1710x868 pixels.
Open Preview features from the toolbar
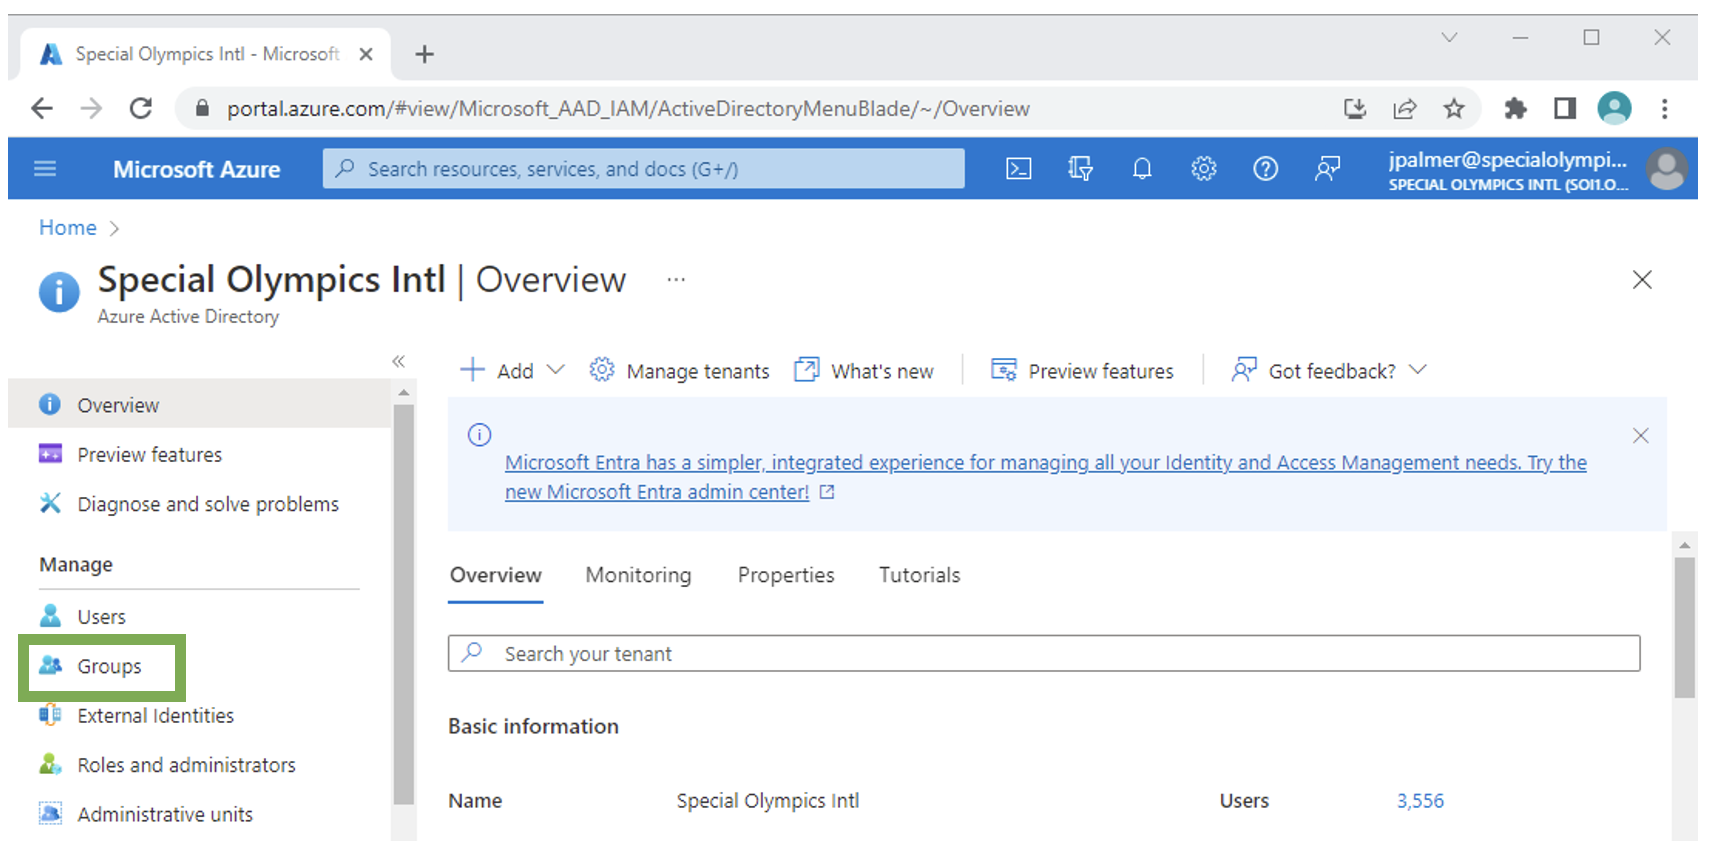pos(1082,371)
